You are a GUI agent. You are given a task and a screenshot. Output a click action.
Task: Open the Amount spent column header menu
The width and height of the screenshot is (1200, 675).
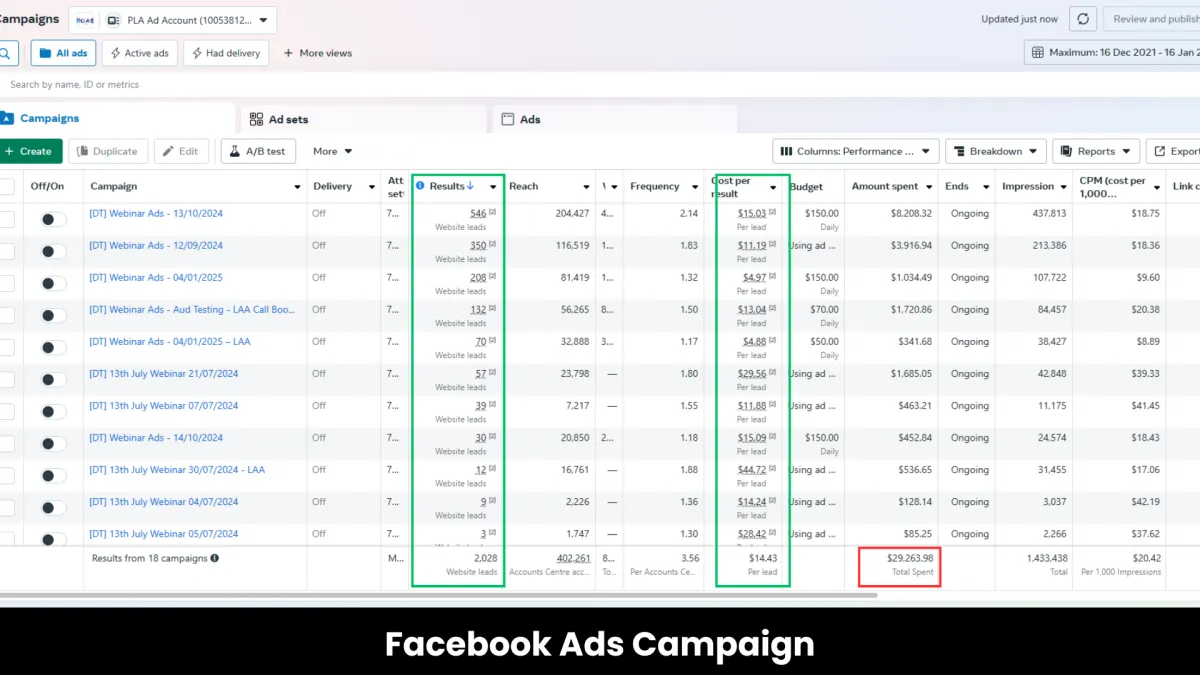tap(929, 187)
